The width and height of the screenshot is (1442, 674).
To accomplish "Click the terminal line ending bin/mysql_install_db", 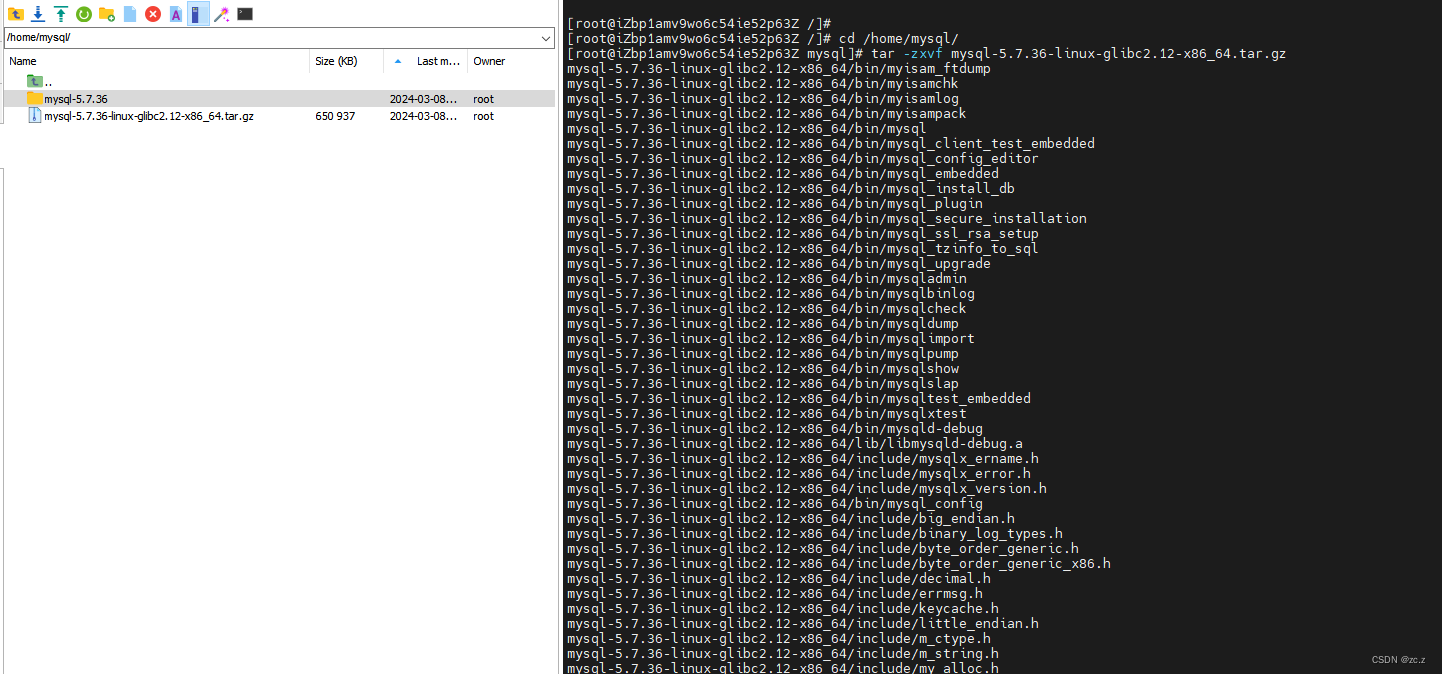I will tap(790, 188).
